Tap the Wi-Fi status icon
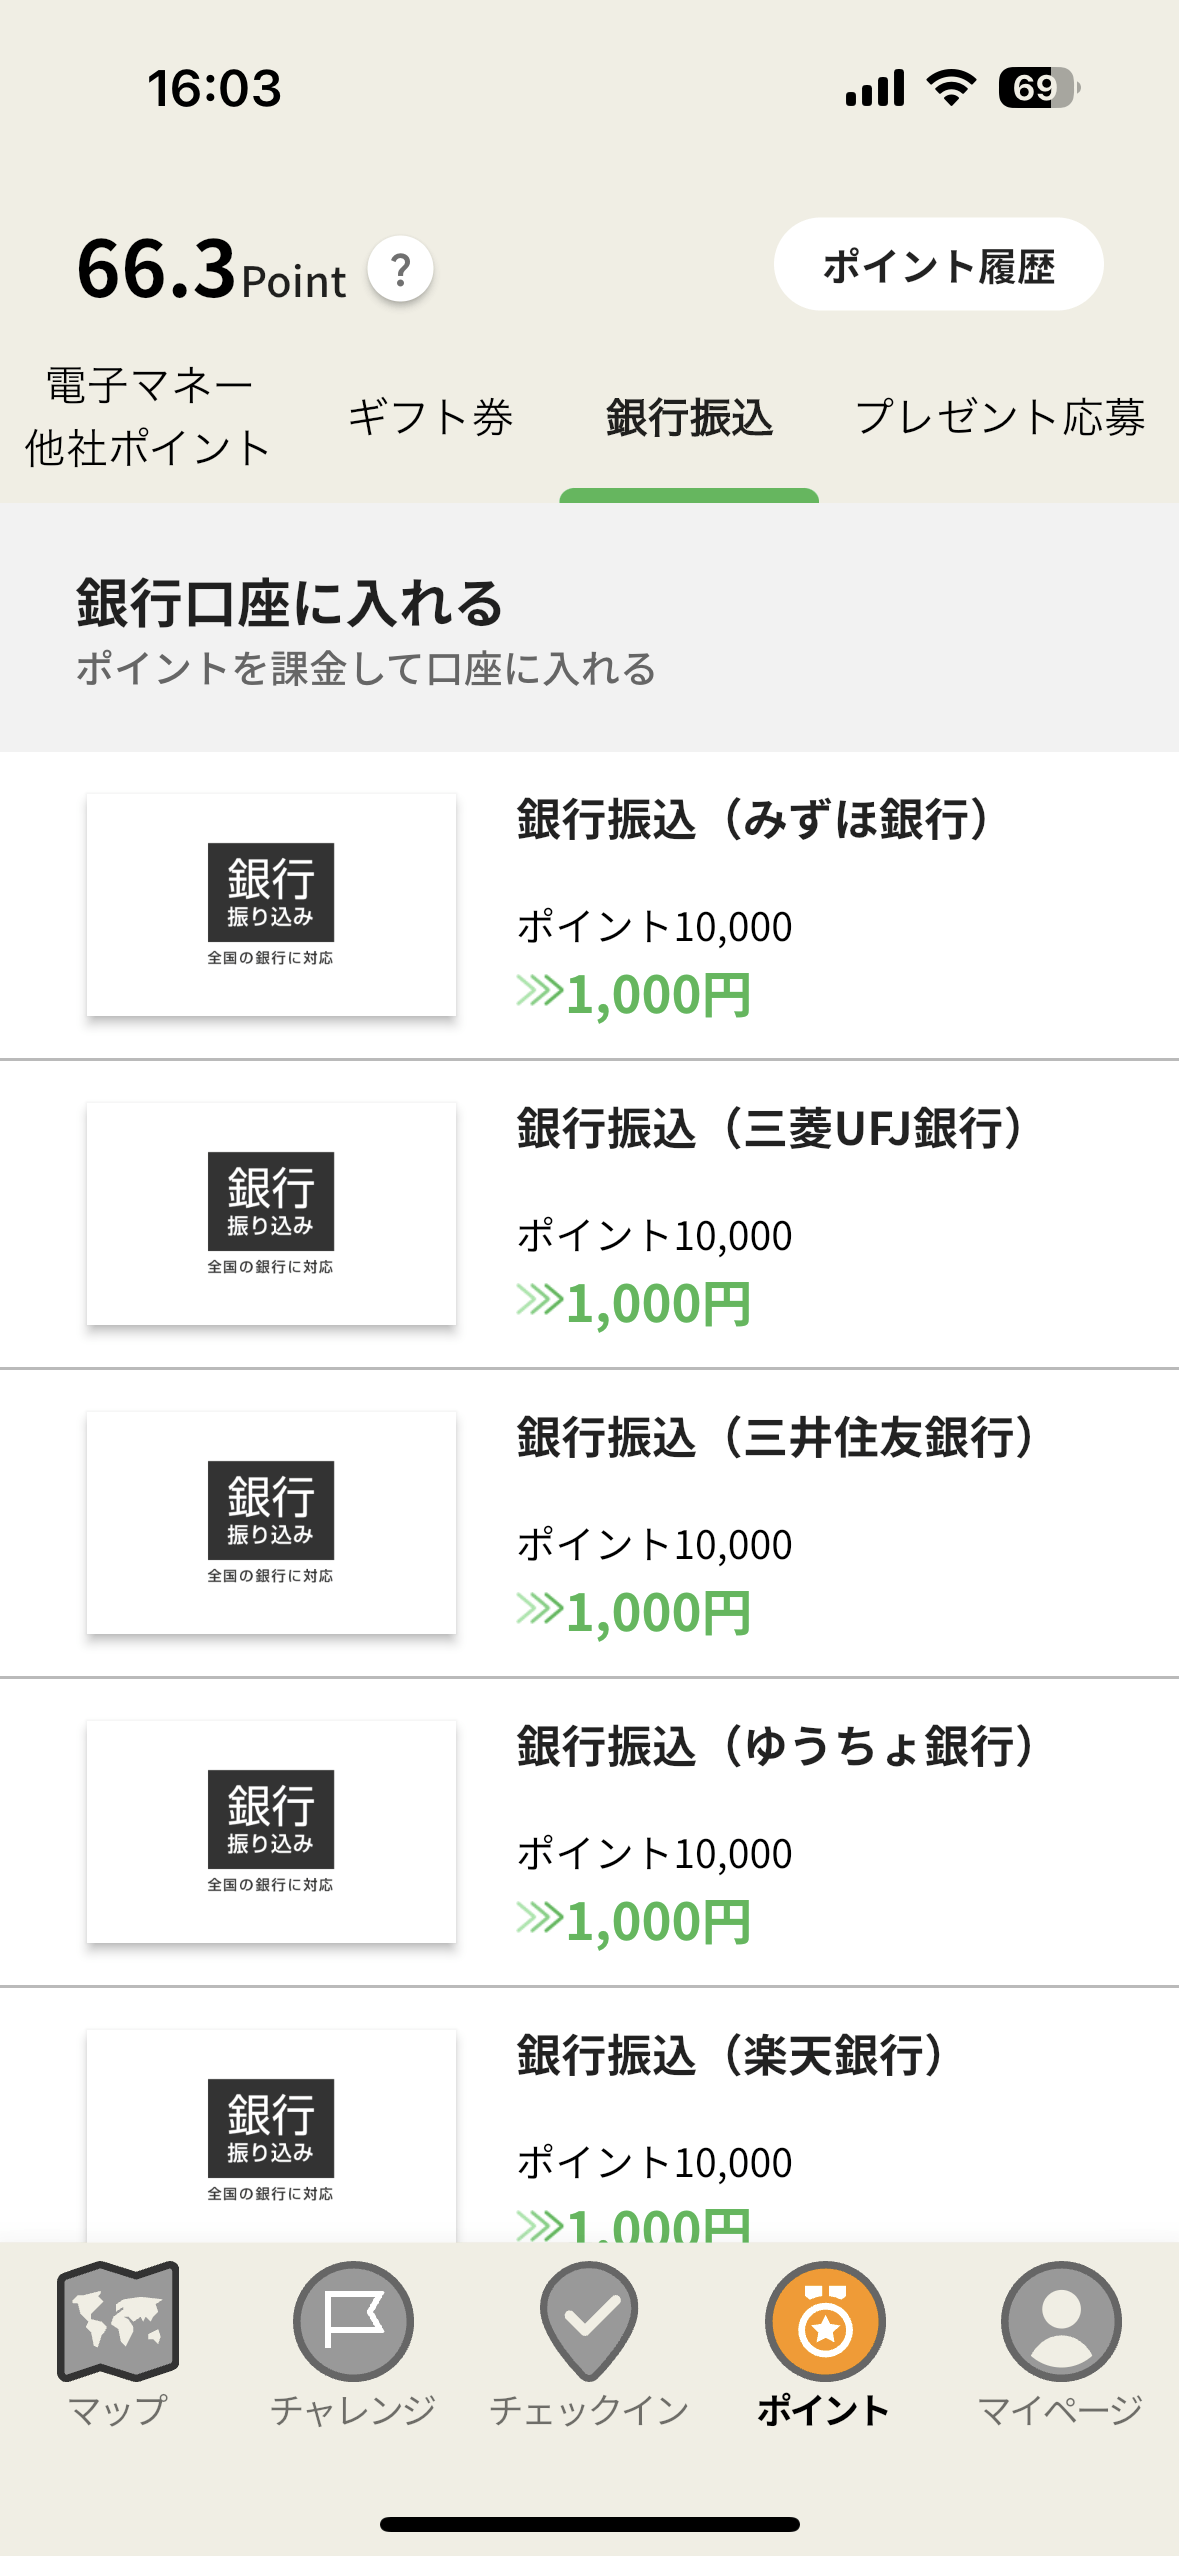The width and height of the screenshot is (1179, 2556). [951, 88]
